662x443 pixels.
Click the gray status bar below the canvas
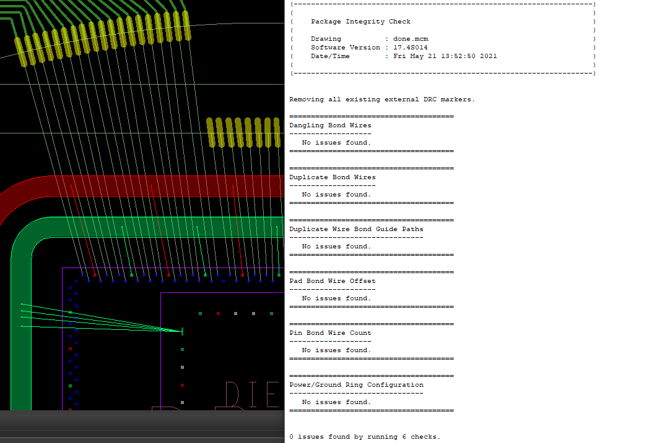click(142, 427)
